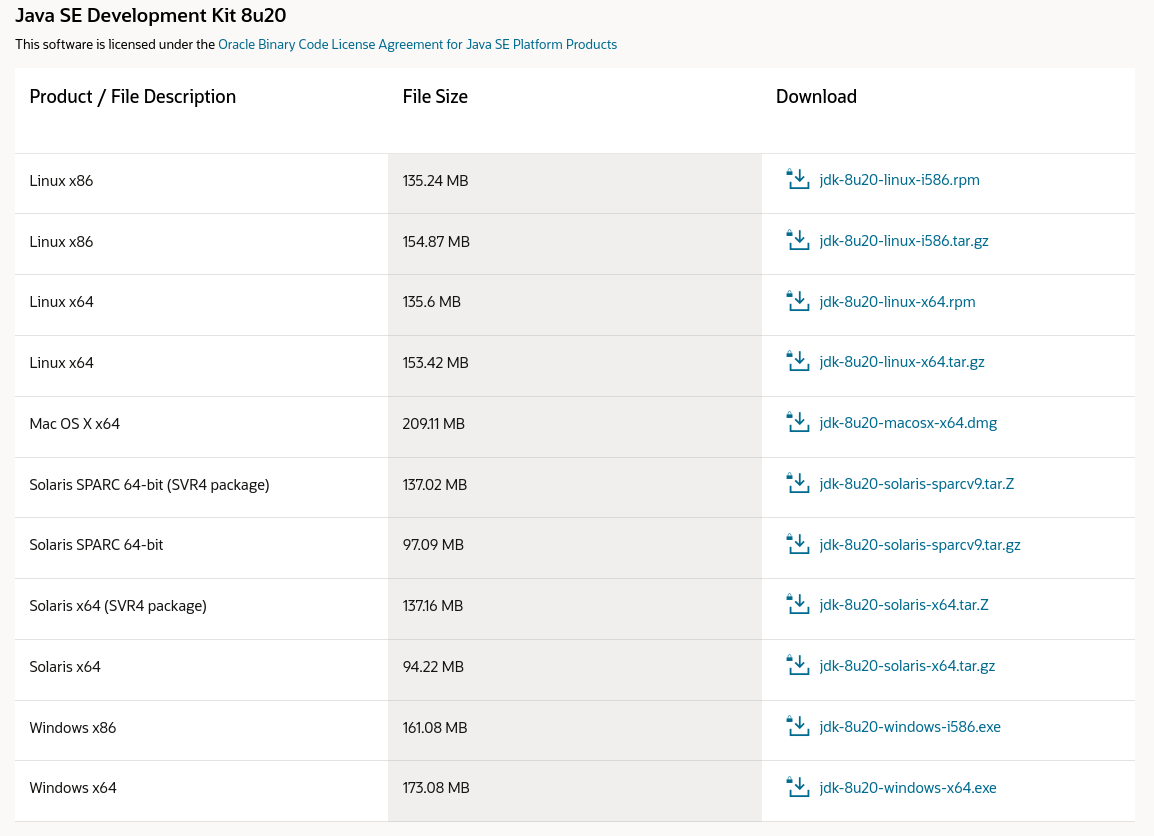This screenshot has width=1154, height=836.
Task: Select Solaris SPARC 64-bit (SVR4 package) text
Action: pos(149,485)
